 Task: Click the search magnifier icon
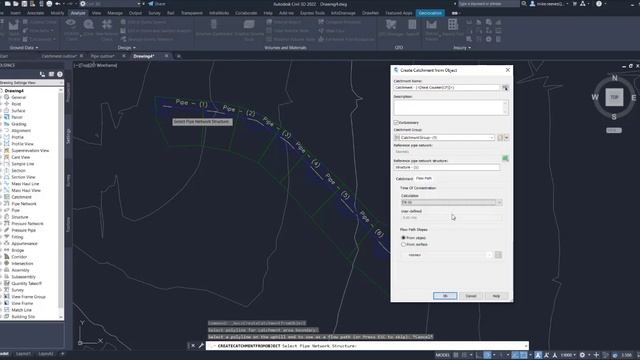(524, 4)
